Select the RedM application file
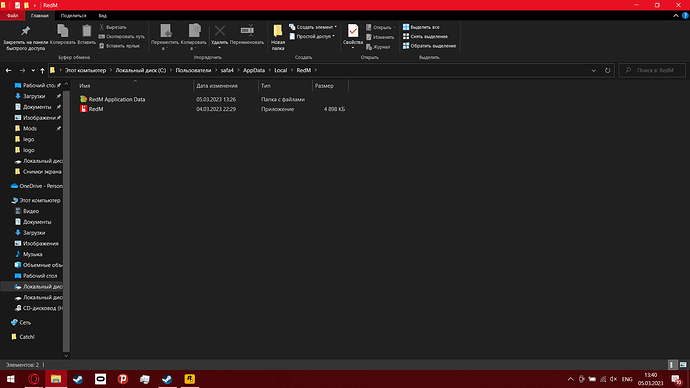 coord(92,109)
